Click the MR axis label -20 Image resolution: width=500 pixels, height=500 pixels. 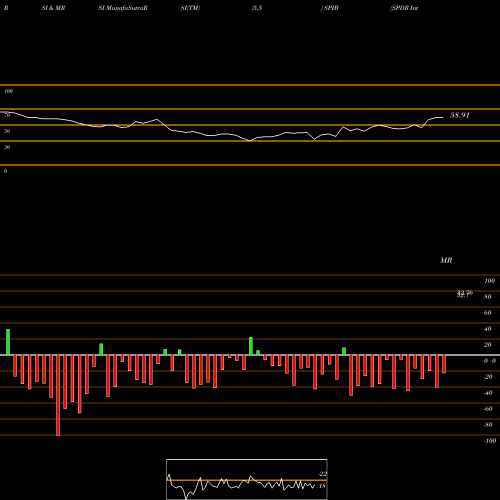tap(488, 377)
